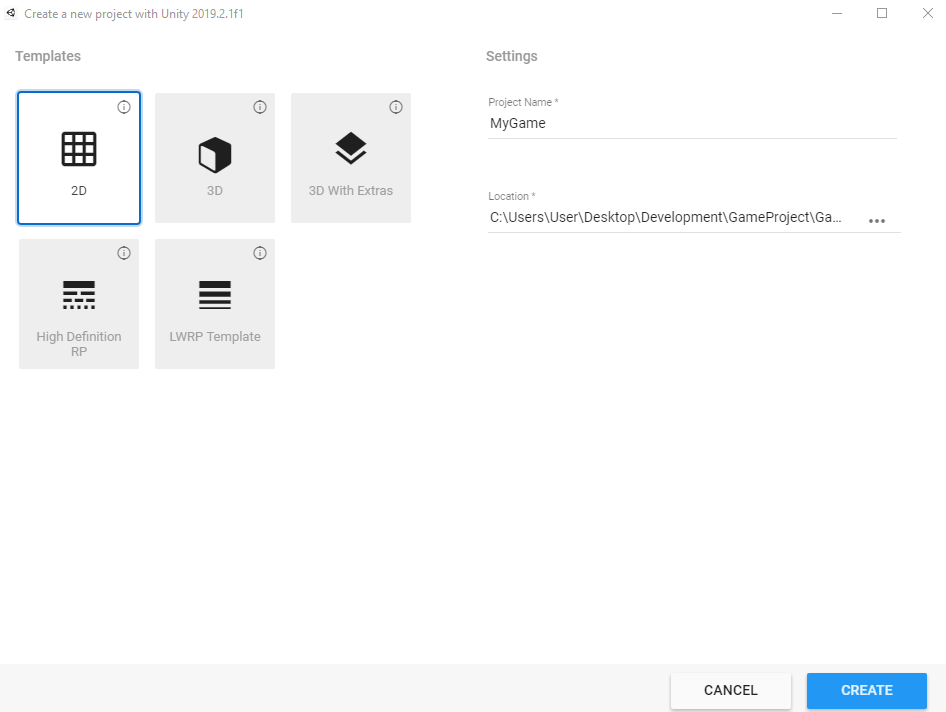Minimize the new project window
This screenshot has width=946, height=712.
point(837,13)
